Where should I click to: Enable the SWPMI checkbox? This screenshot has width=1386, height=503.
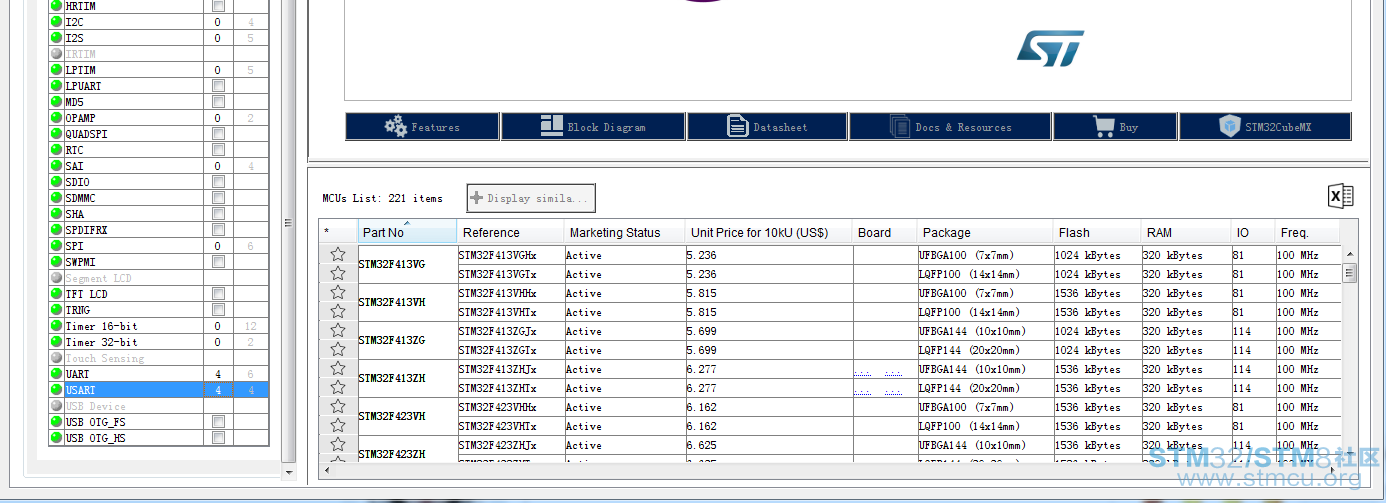218,262
